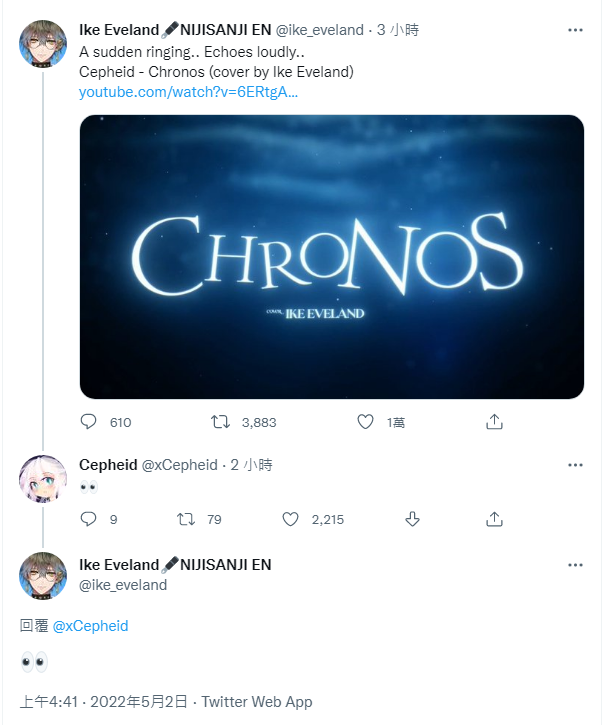This screenshot has width=606, height=725.
Task: Open the youtube.com/watch link
Action: pyautogui.click(x=188, y=92)
